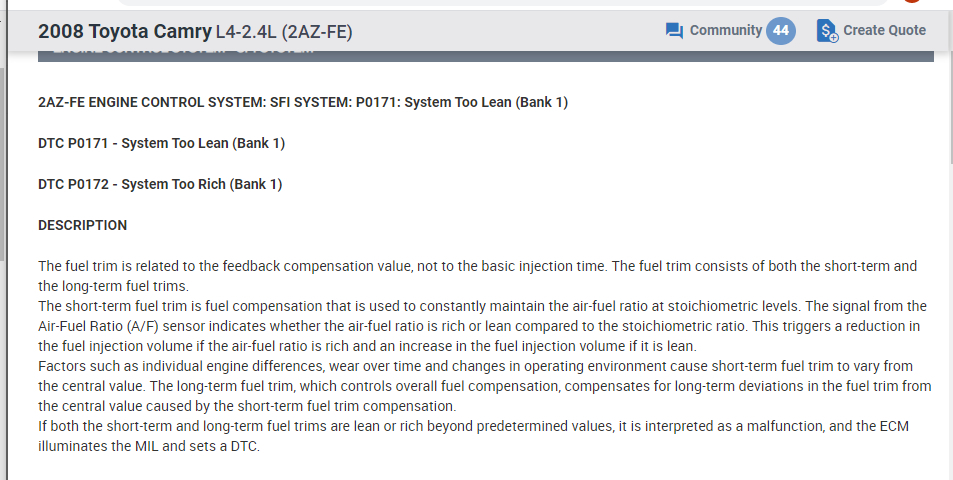Click the paragraph starting "The fuel trim is related"
The width and height of the screenshot is (953, 480).
pyautogui.click(x=477, y=276)
